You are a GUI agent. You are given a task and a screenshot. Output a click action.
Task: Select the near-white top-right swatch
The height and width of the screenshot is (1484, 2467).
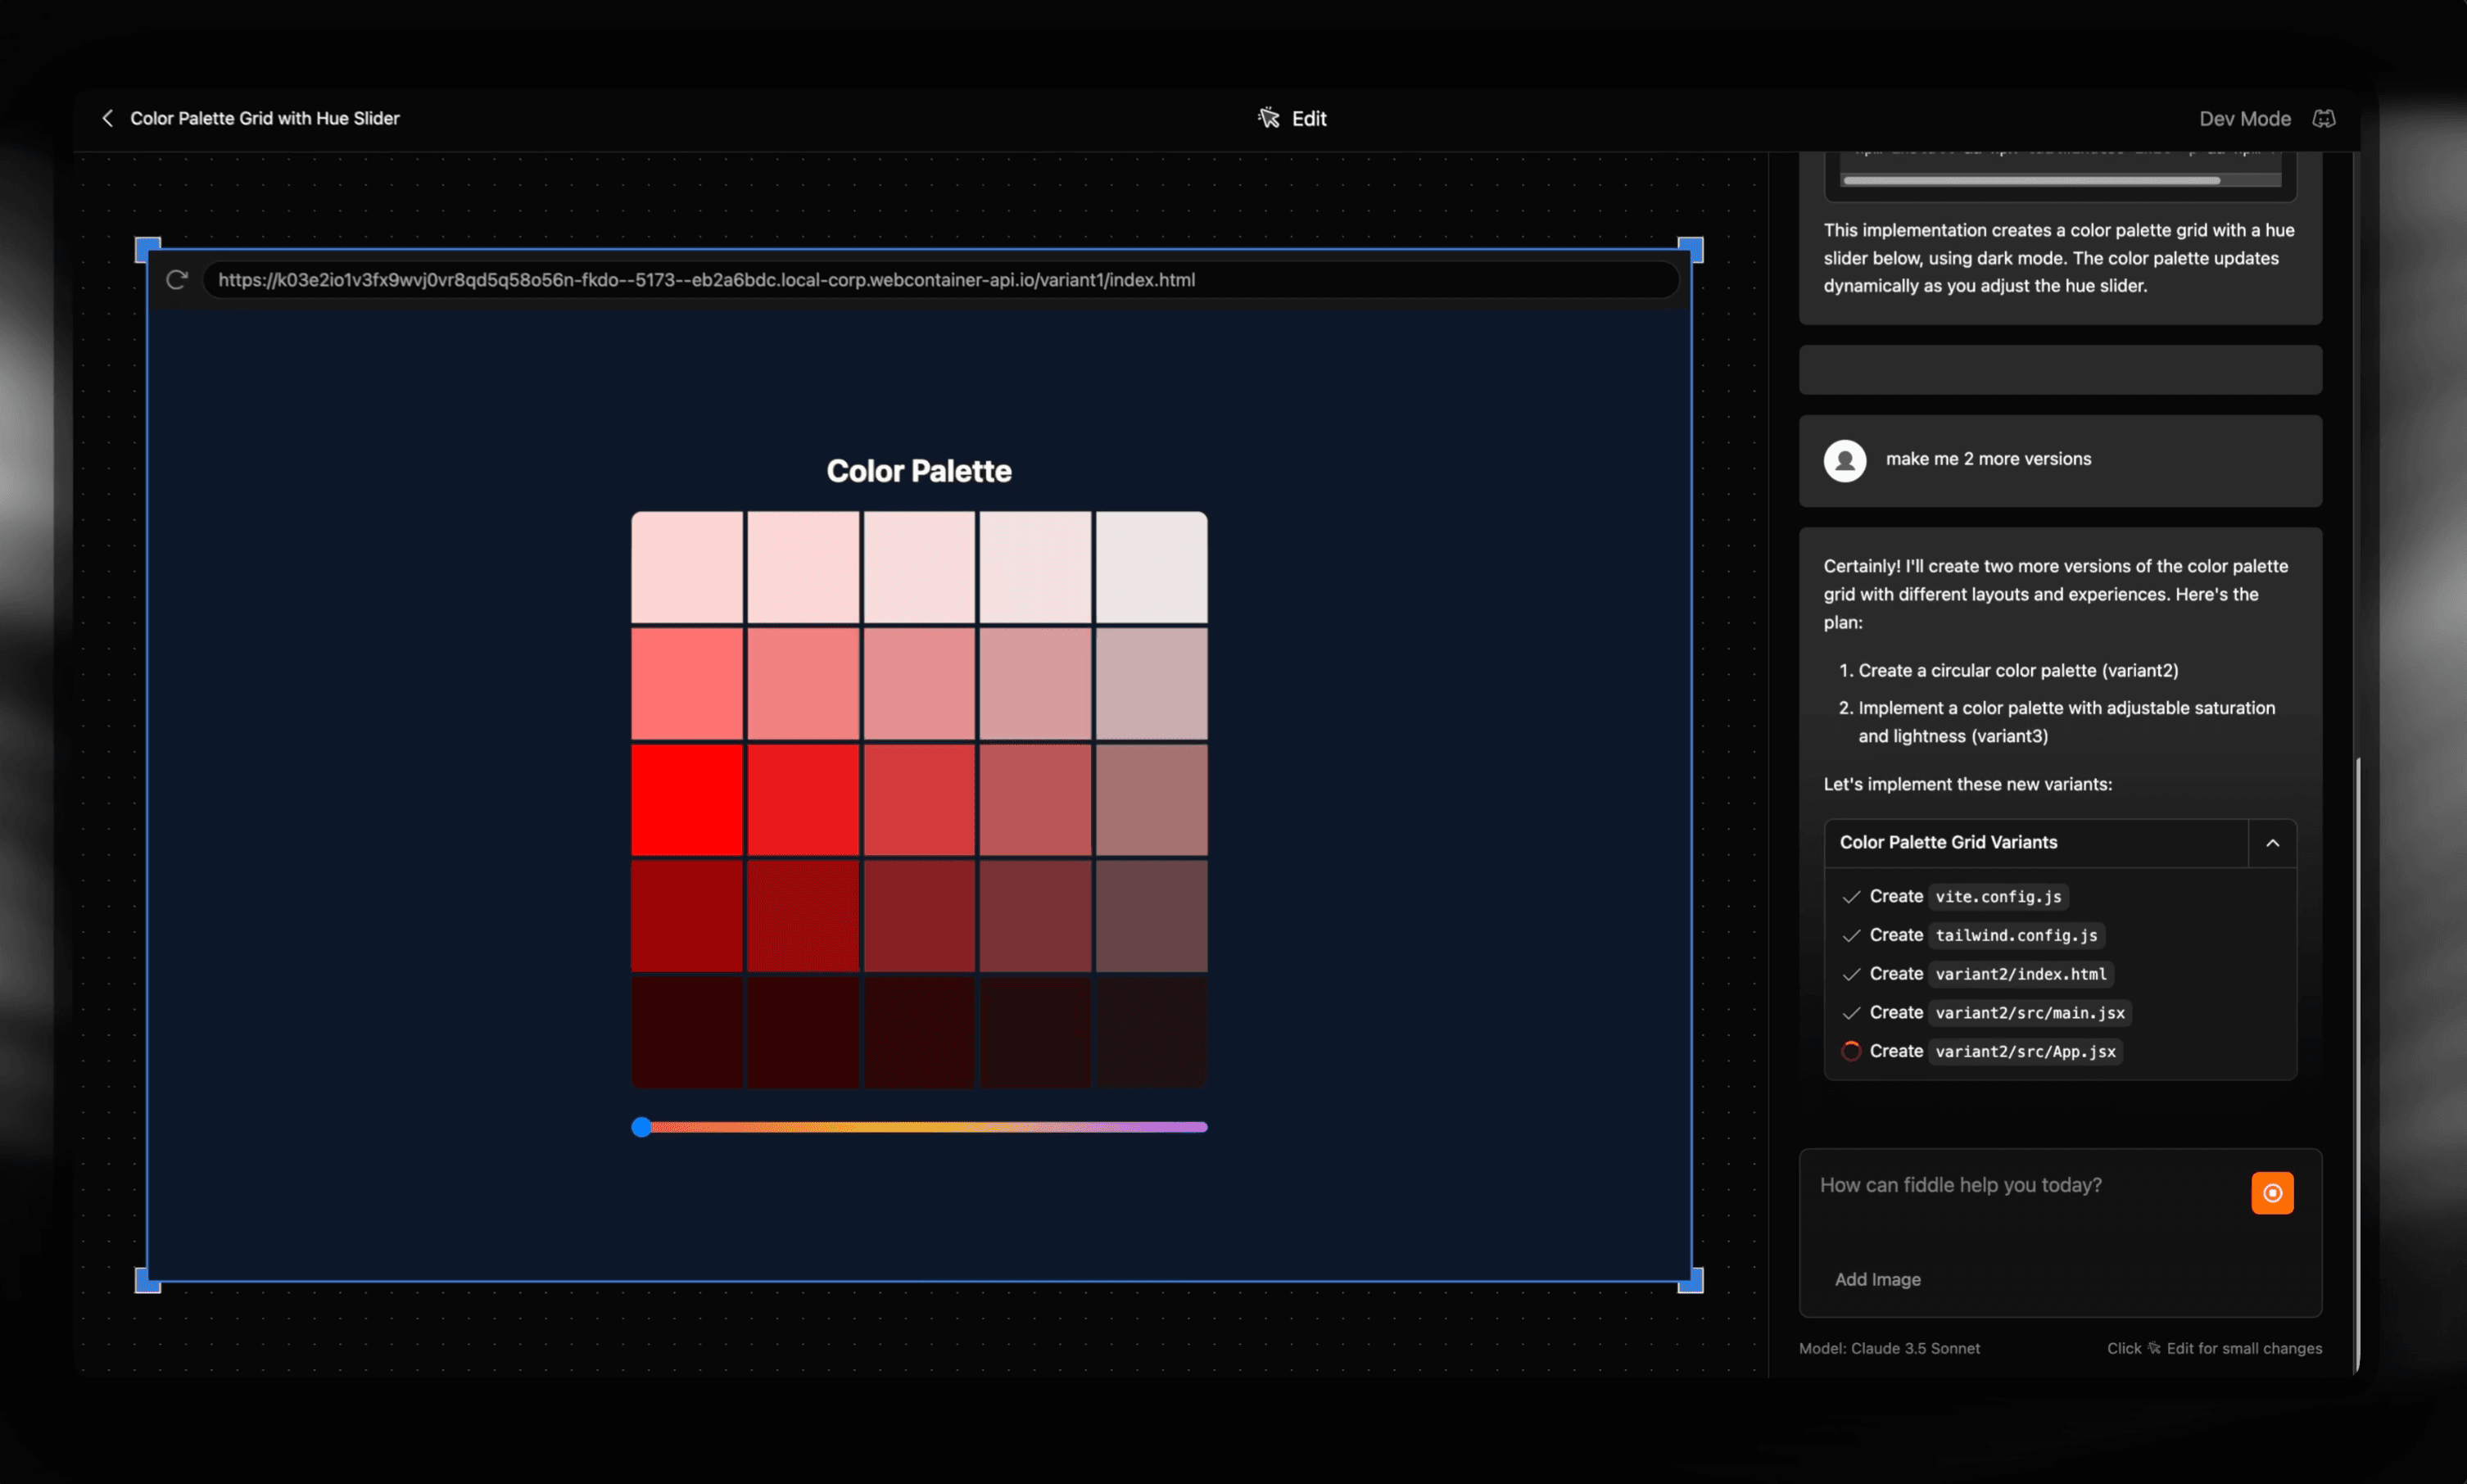(x=1151, y=568)
